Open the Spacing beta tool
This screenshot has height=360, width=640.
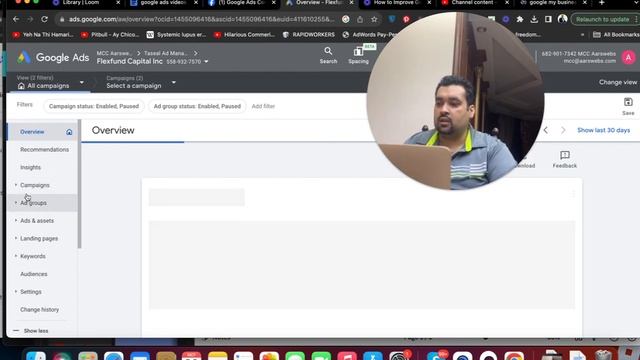[358, 55]
